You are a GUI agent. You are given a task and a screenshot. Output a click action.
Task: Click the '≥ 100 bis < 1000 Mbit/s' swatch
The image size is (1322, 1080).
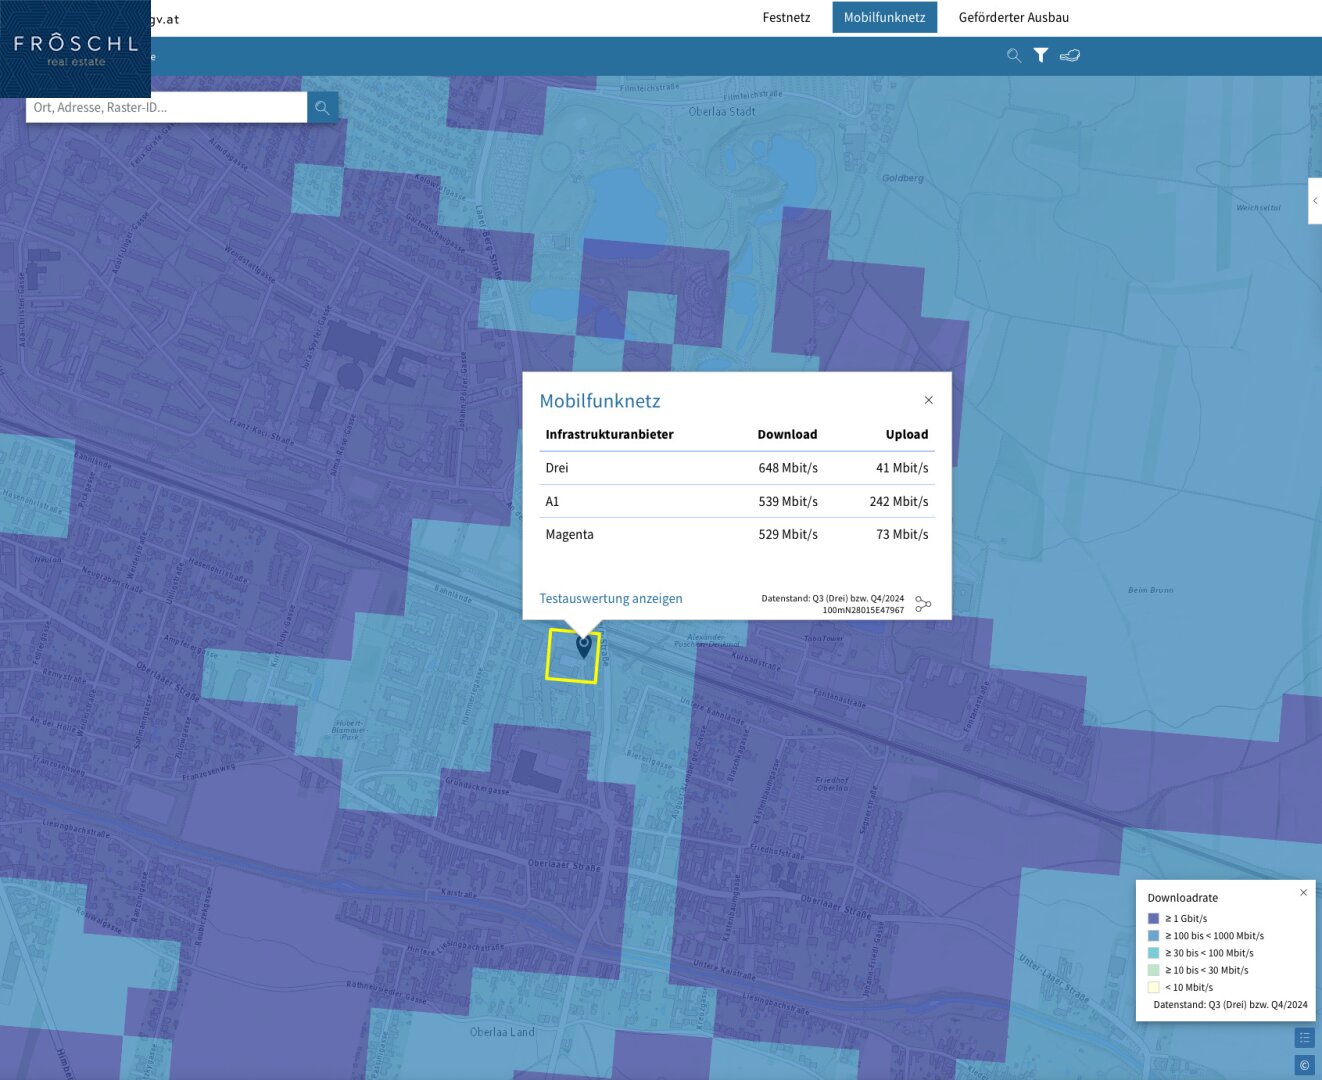[1153, 935]
